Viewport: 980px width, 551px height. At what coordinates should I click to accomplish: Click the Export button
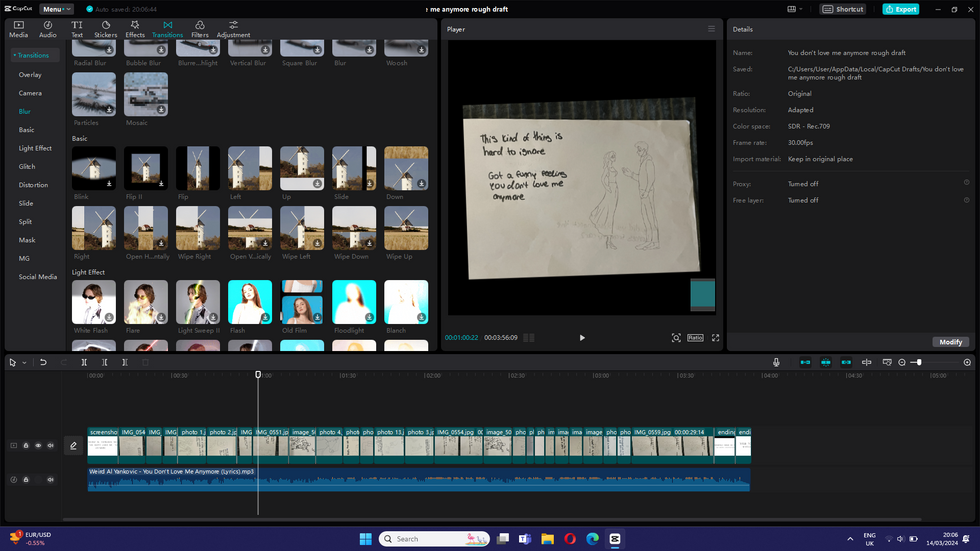coord(901,9)
